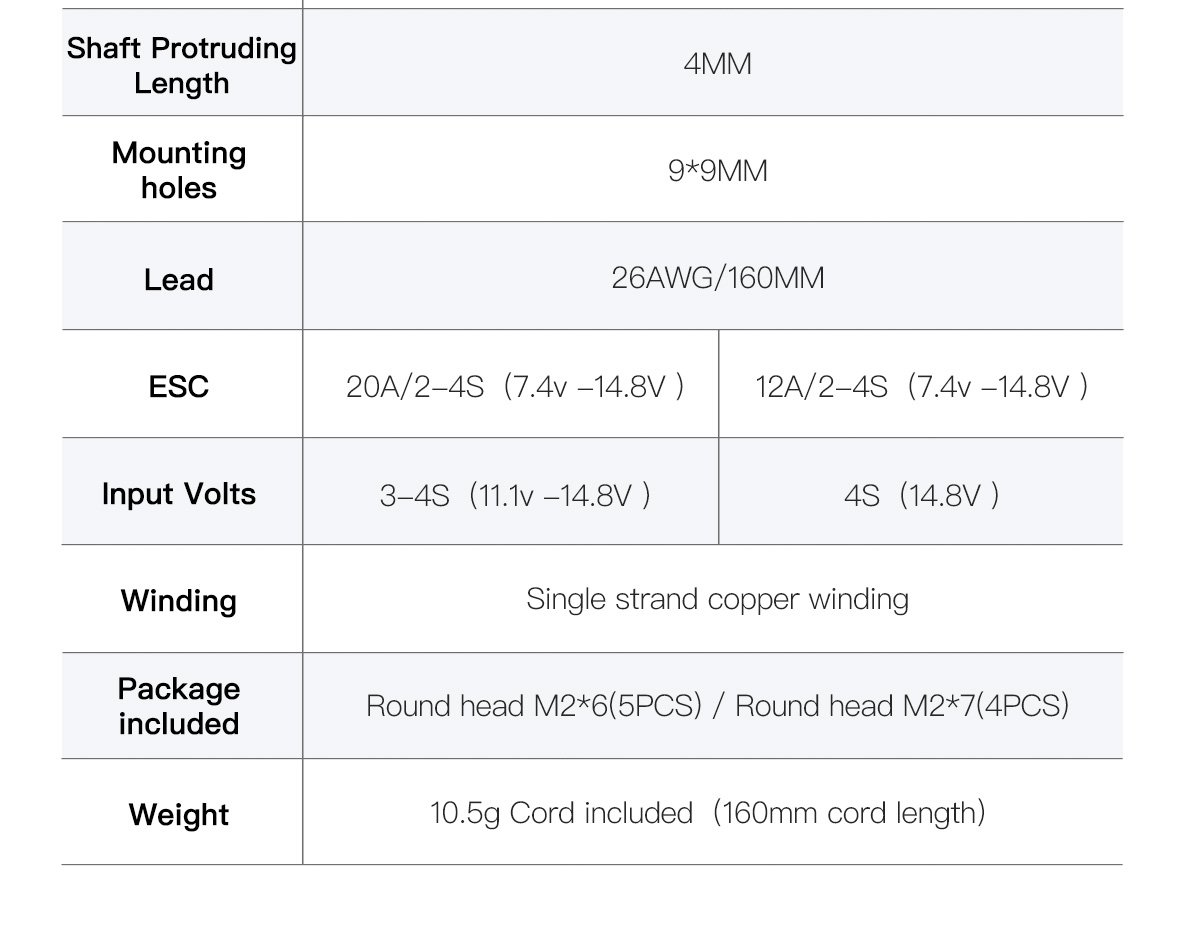Click the Lead row label
1200x952 pixels.
point(179,279)
